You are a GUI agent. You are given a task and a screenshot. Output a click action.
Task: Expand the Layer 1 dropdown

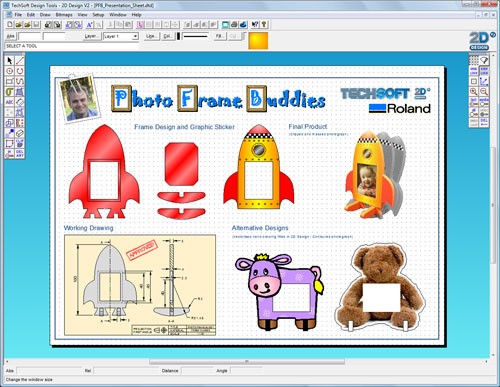[x=135, y=36]
